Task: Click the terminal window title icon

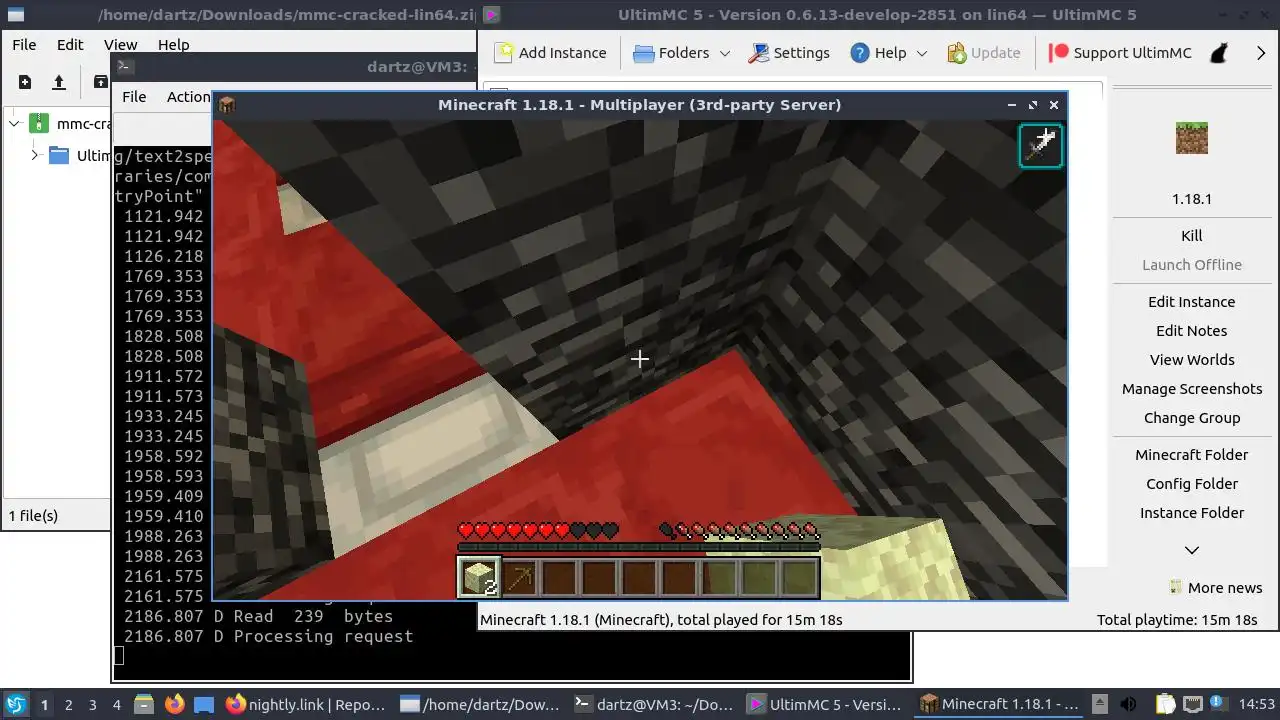Action: pos(125,67)
